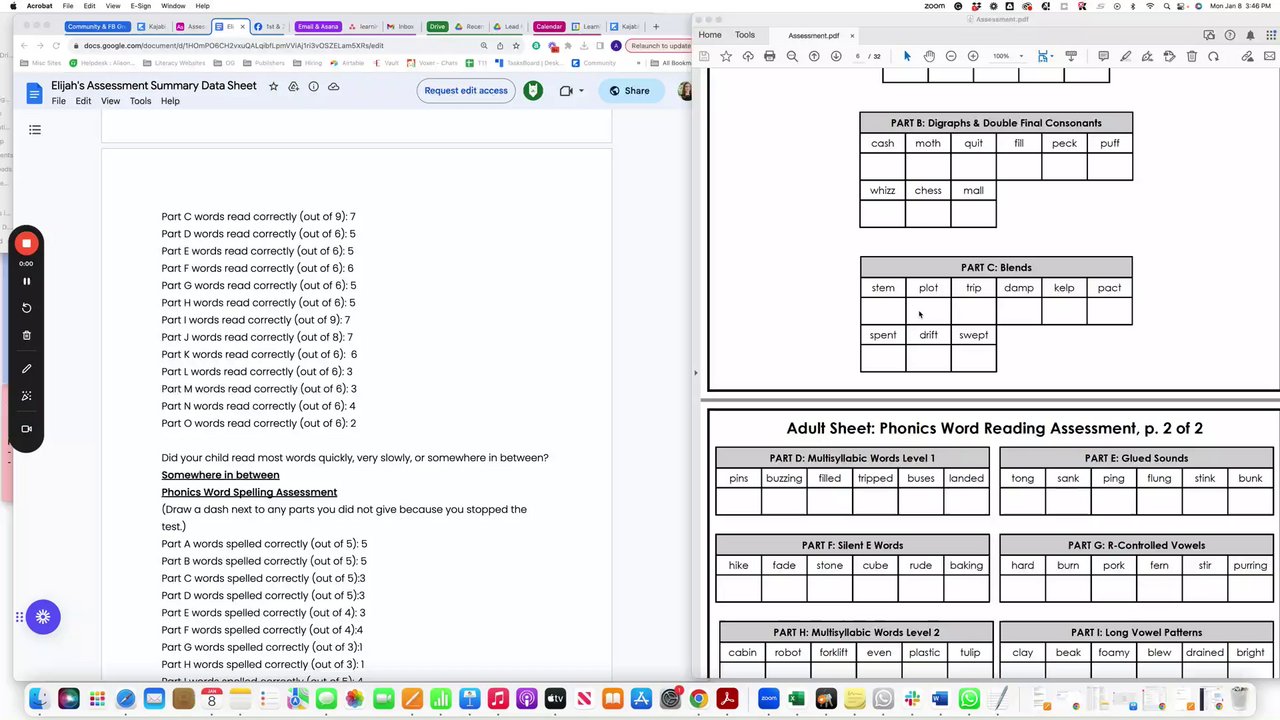This screenshot has height=720, width=1280.
Task: Expand the Email & Asana tab group
Action: [318, 27]
